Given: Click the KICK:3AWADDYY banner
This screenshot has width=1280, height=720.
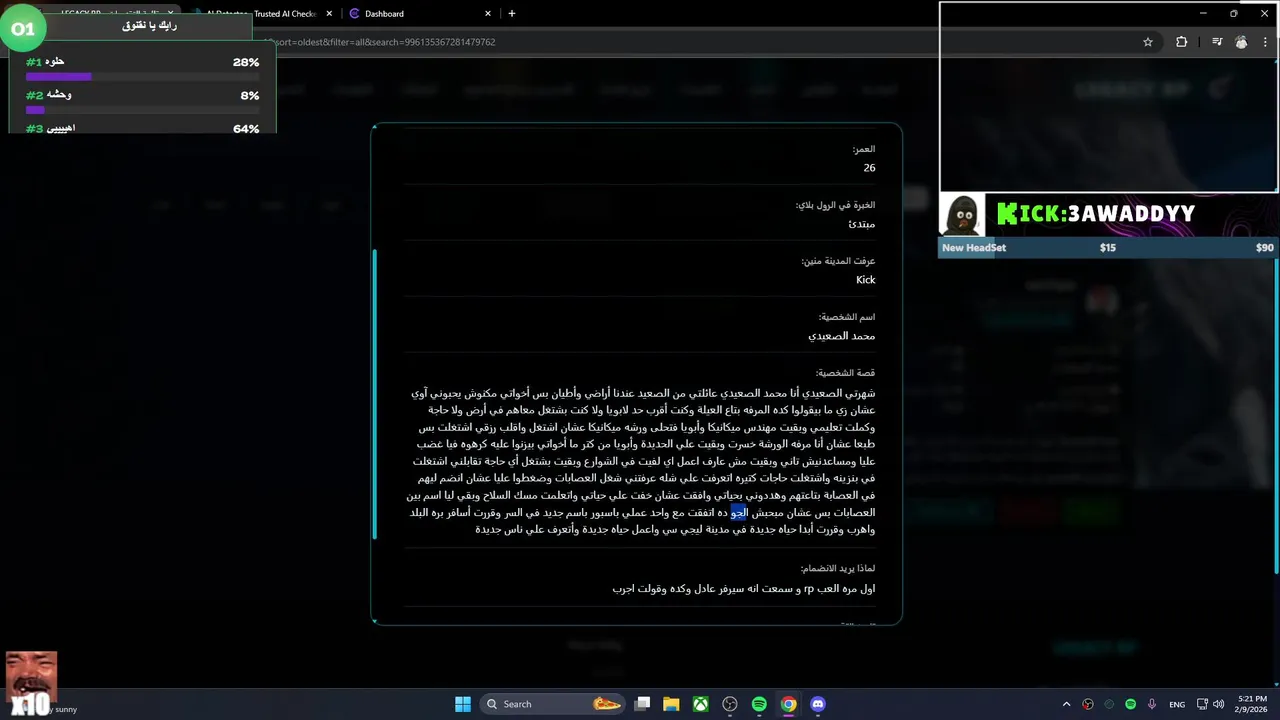Looking at the screenshot, I should [x=1096, y=214].
